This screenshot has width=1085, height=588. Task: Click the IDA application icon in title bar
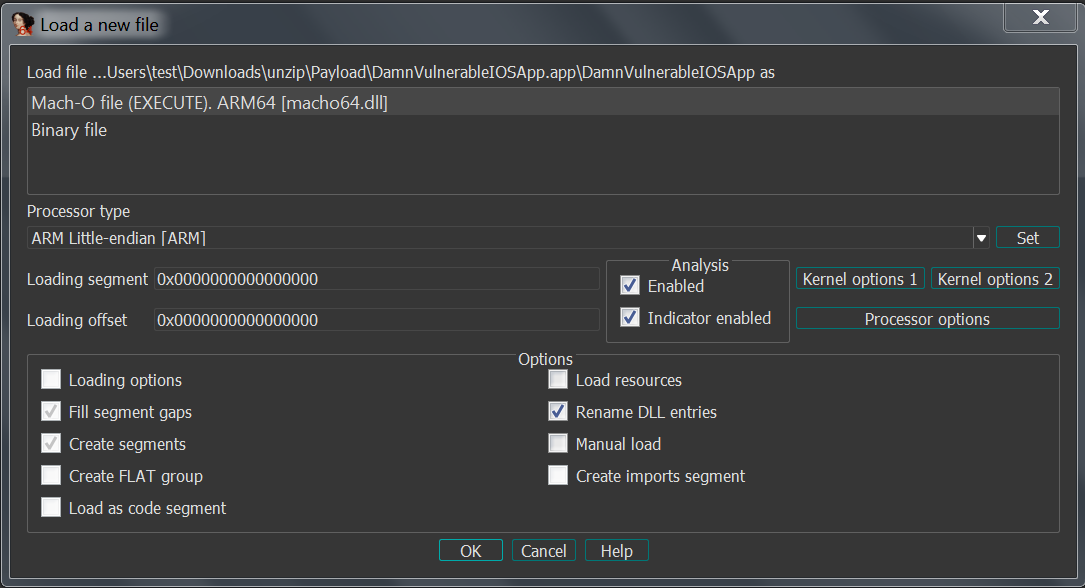(x=23, y=24)
